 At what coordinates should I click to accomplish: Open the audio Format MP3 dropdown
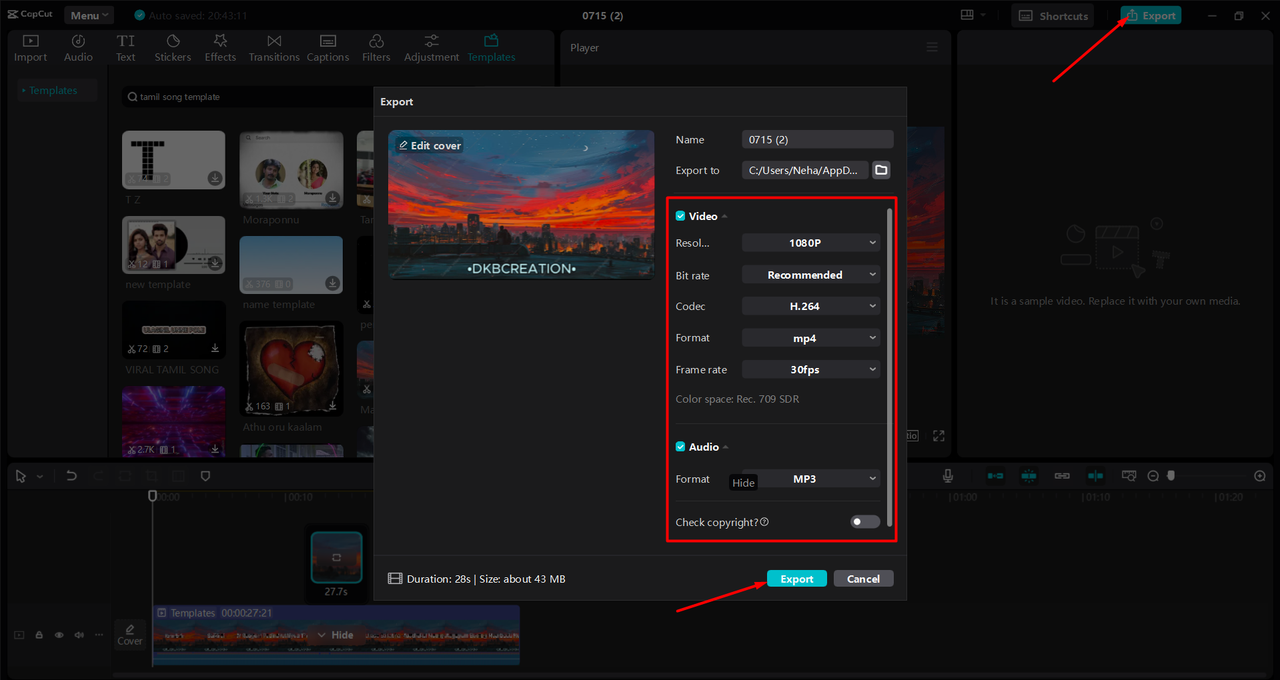[x=811, y=479]
